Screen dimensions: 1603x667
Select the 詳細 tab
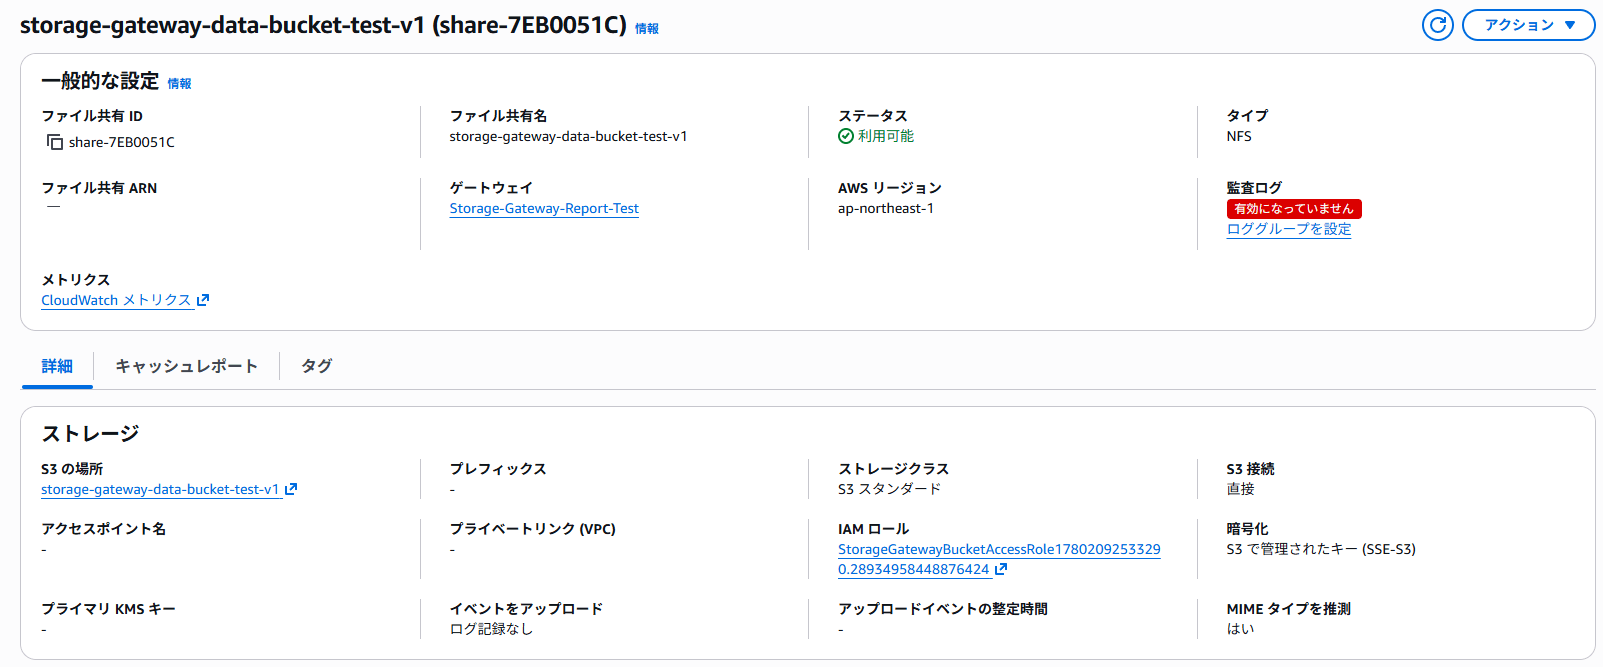(57, 366)
